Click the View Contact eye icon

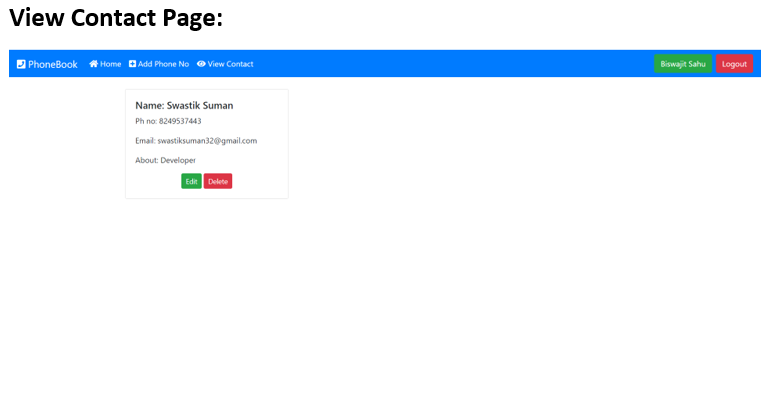[x=201, y=64]
